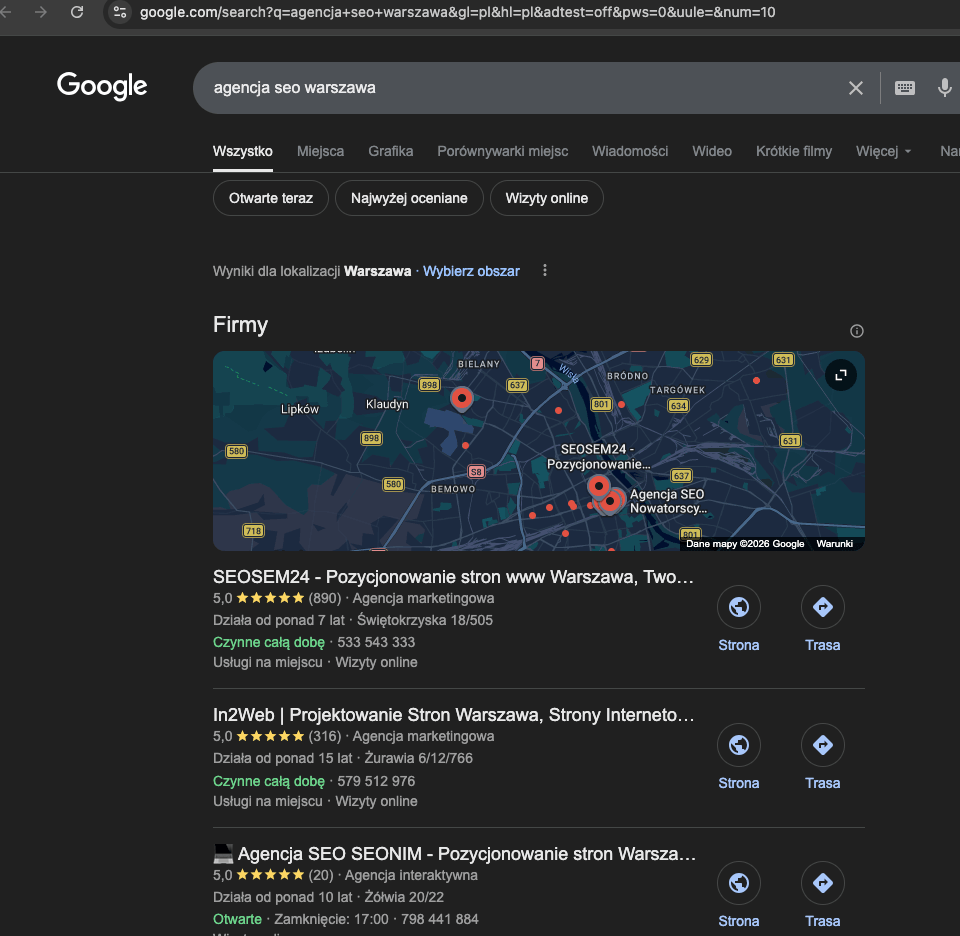Open In2Web business listing title
The height and width of the screenshot is (936, 960).
pos(454,715)
